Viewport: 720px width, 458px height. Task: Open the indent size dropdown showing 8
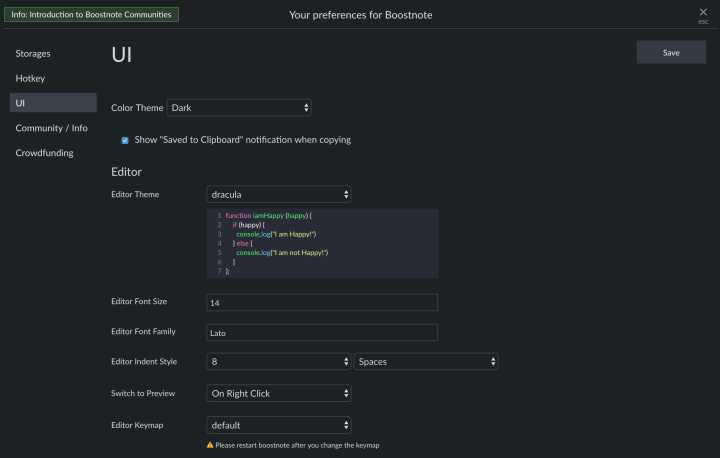coord(279,362)
